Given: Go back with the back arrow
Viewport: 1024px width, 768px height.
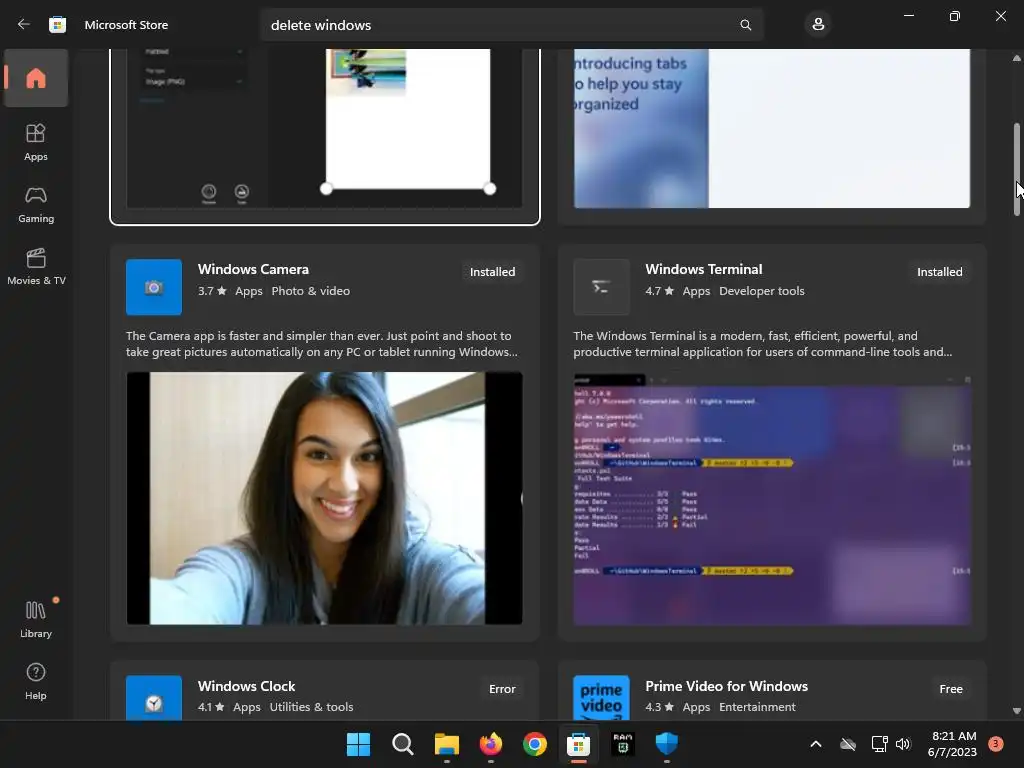Looking at the screenshot, I should [24, 24].
